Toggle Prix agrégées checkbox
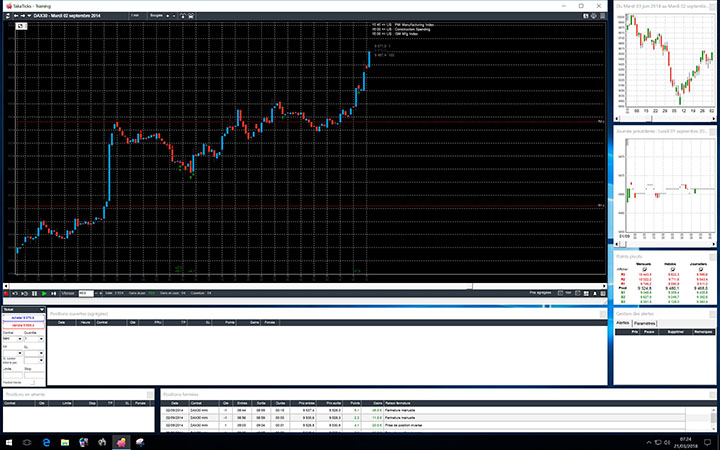720x450 pixels. [560, 293]
